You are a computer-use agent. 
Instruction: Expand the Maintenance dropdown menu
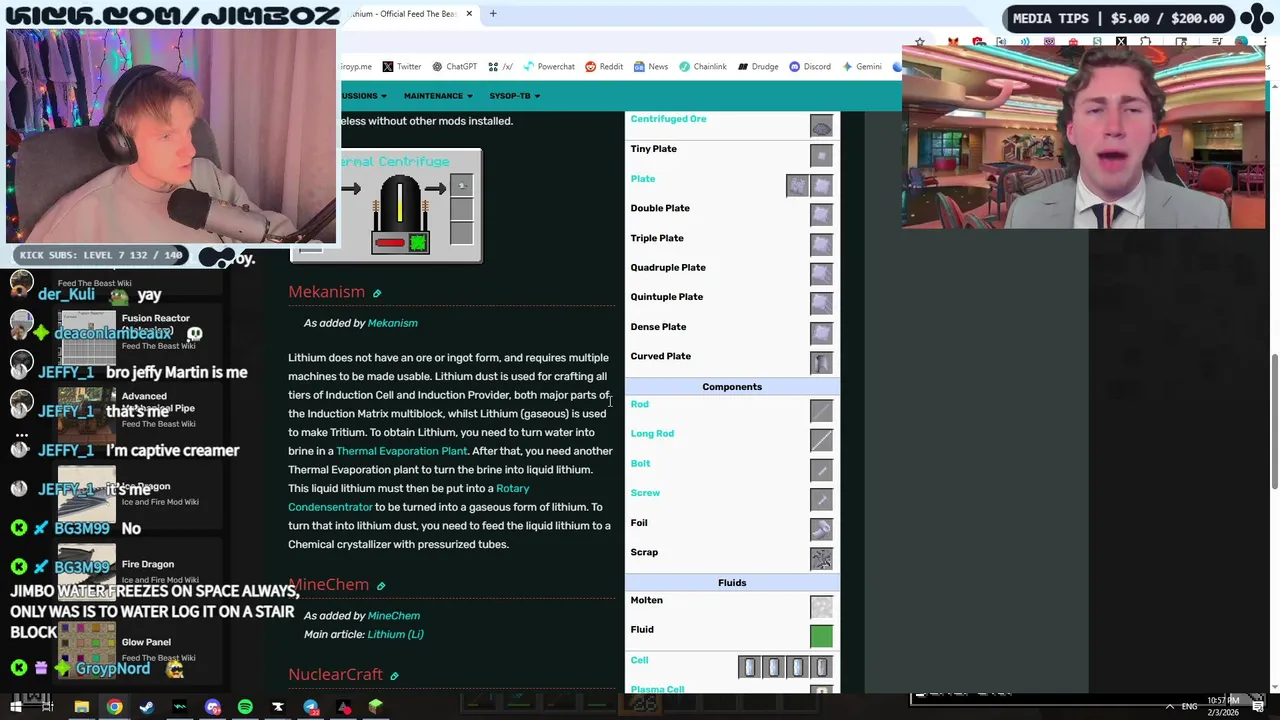coord(438,96)
